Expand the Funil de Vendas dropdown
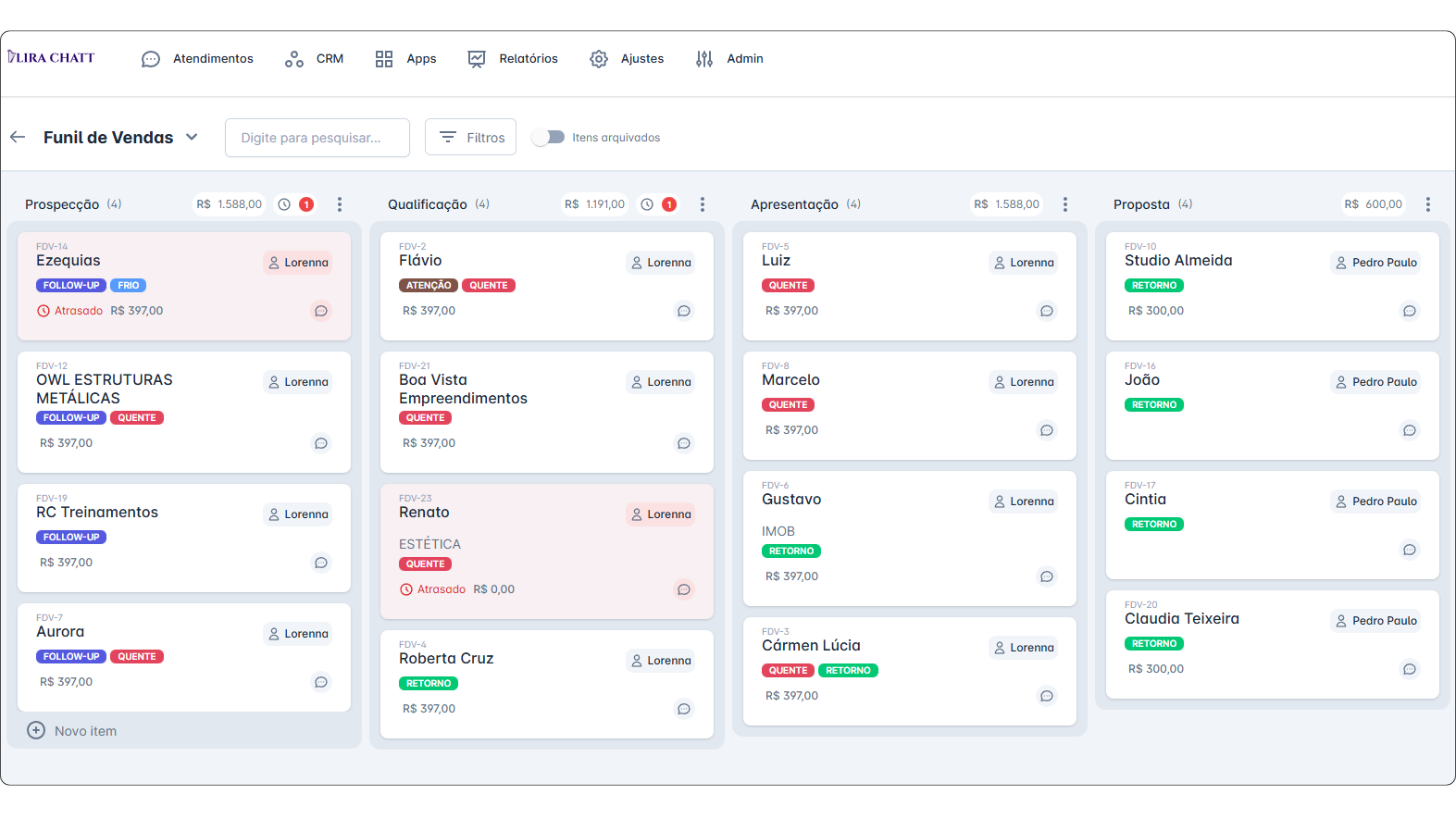 [191, 137]
